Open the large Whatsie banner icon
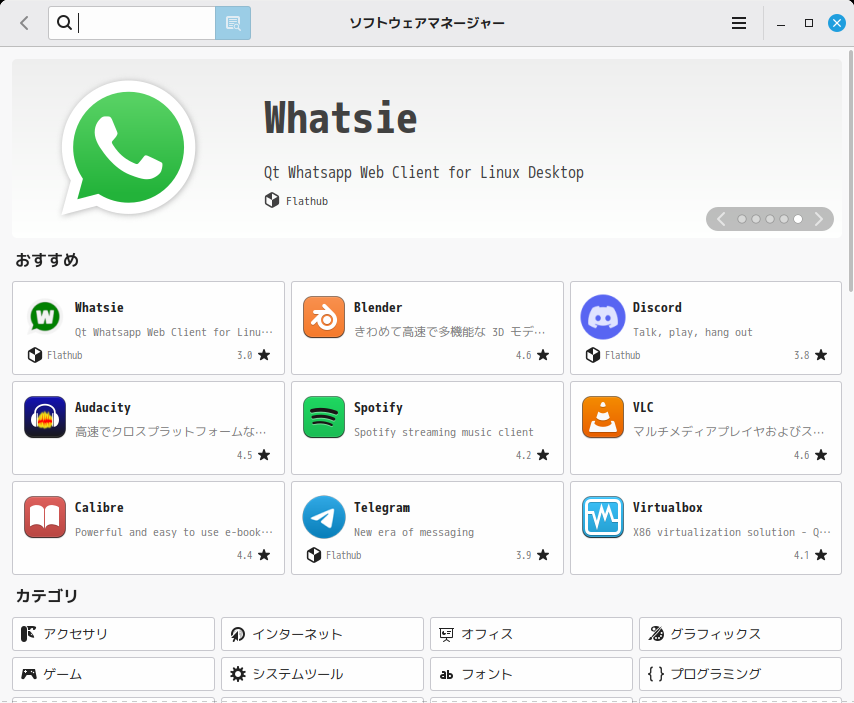854x703 pixels. [129, 148]
